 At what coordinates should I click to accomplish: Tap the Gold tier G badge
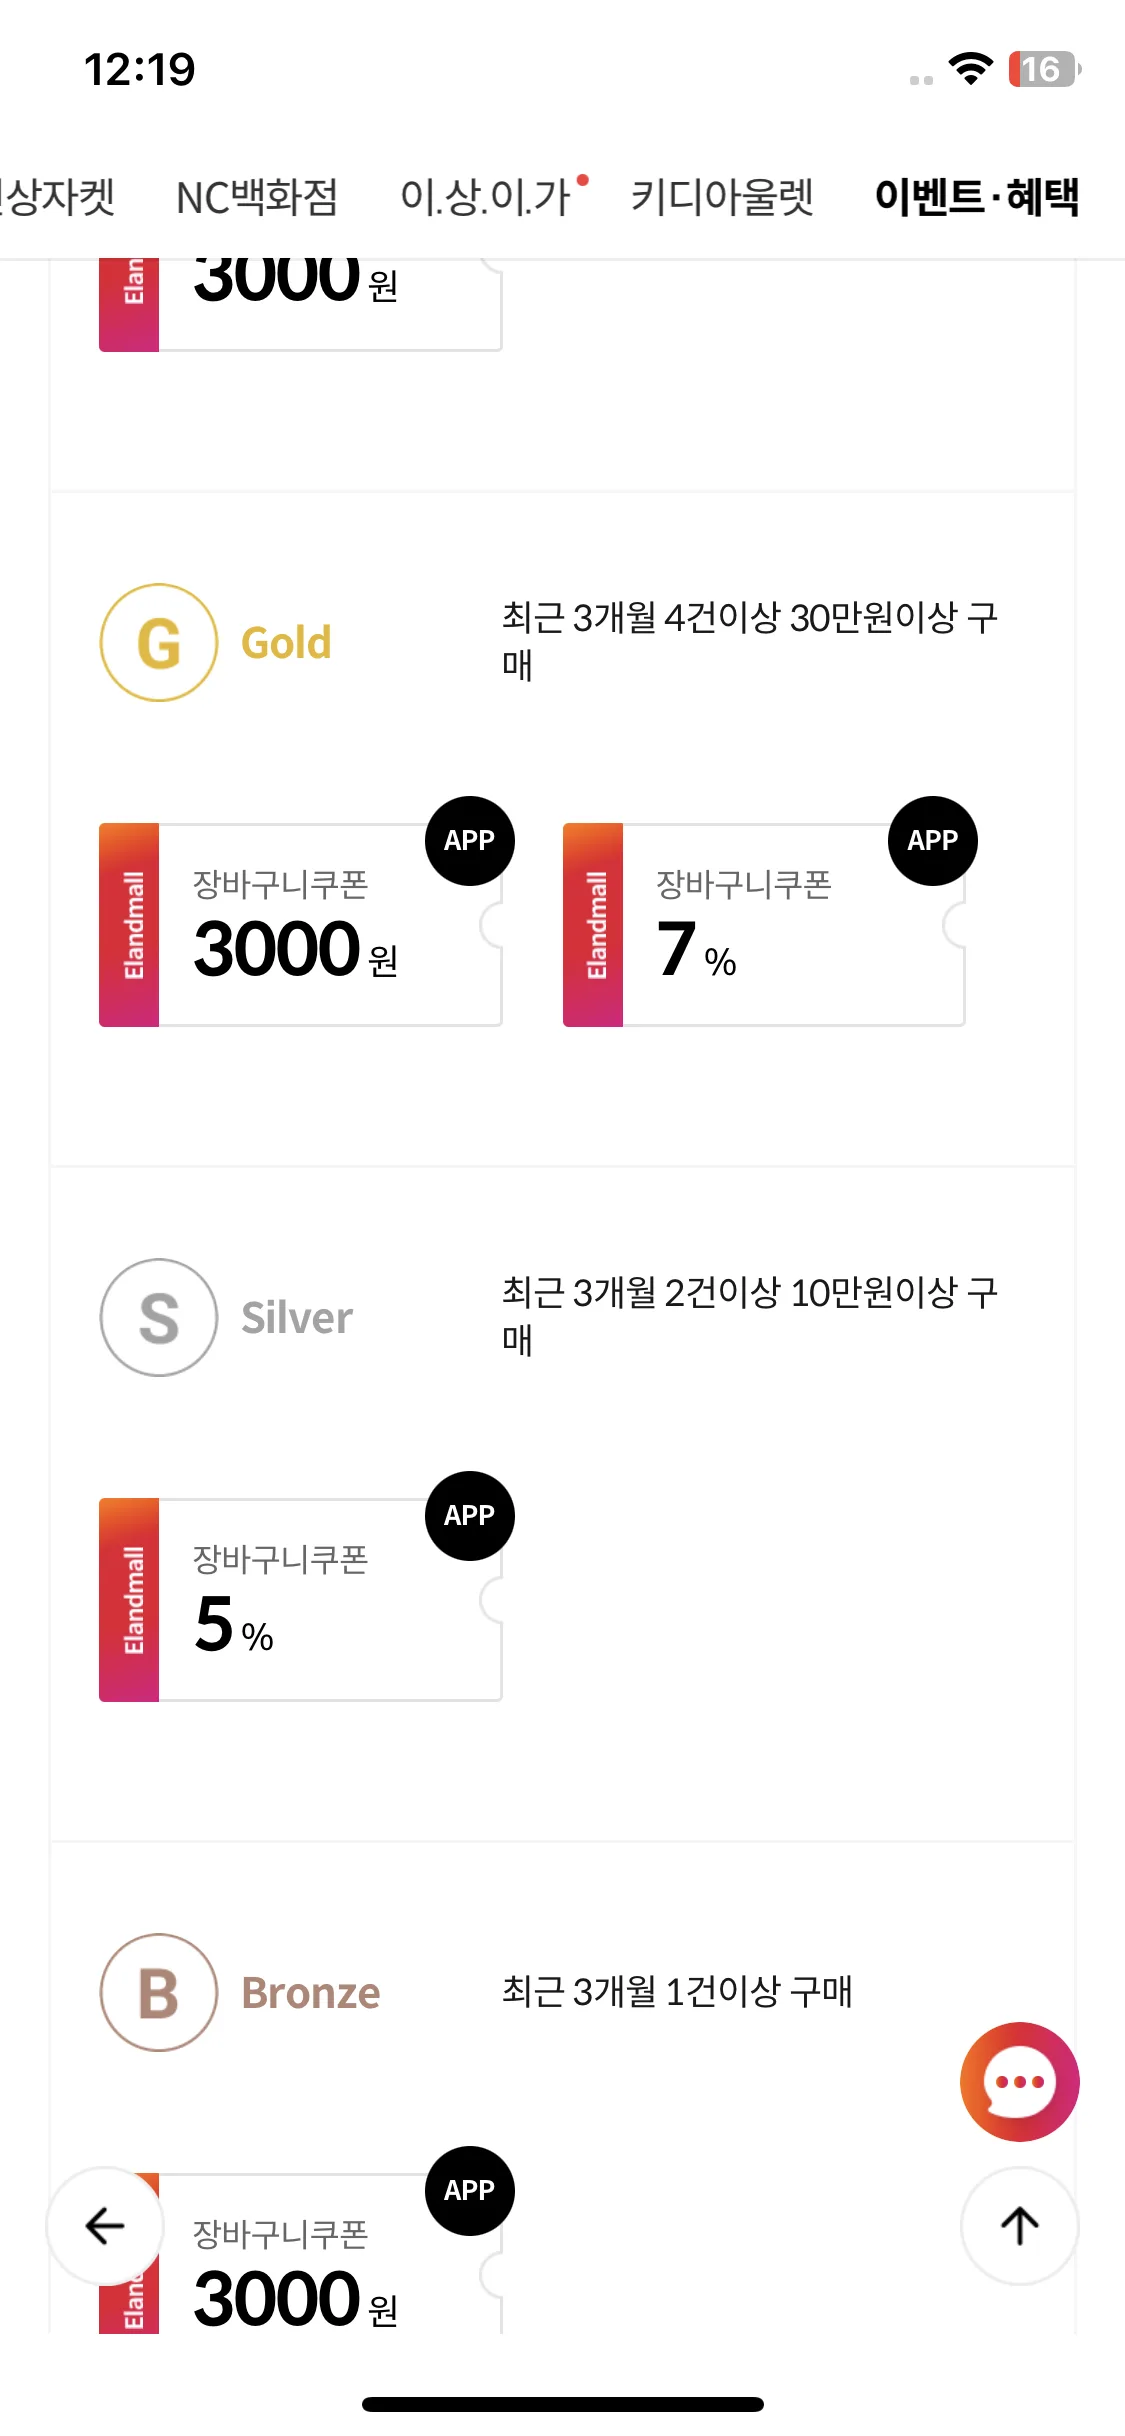point(159,642)
